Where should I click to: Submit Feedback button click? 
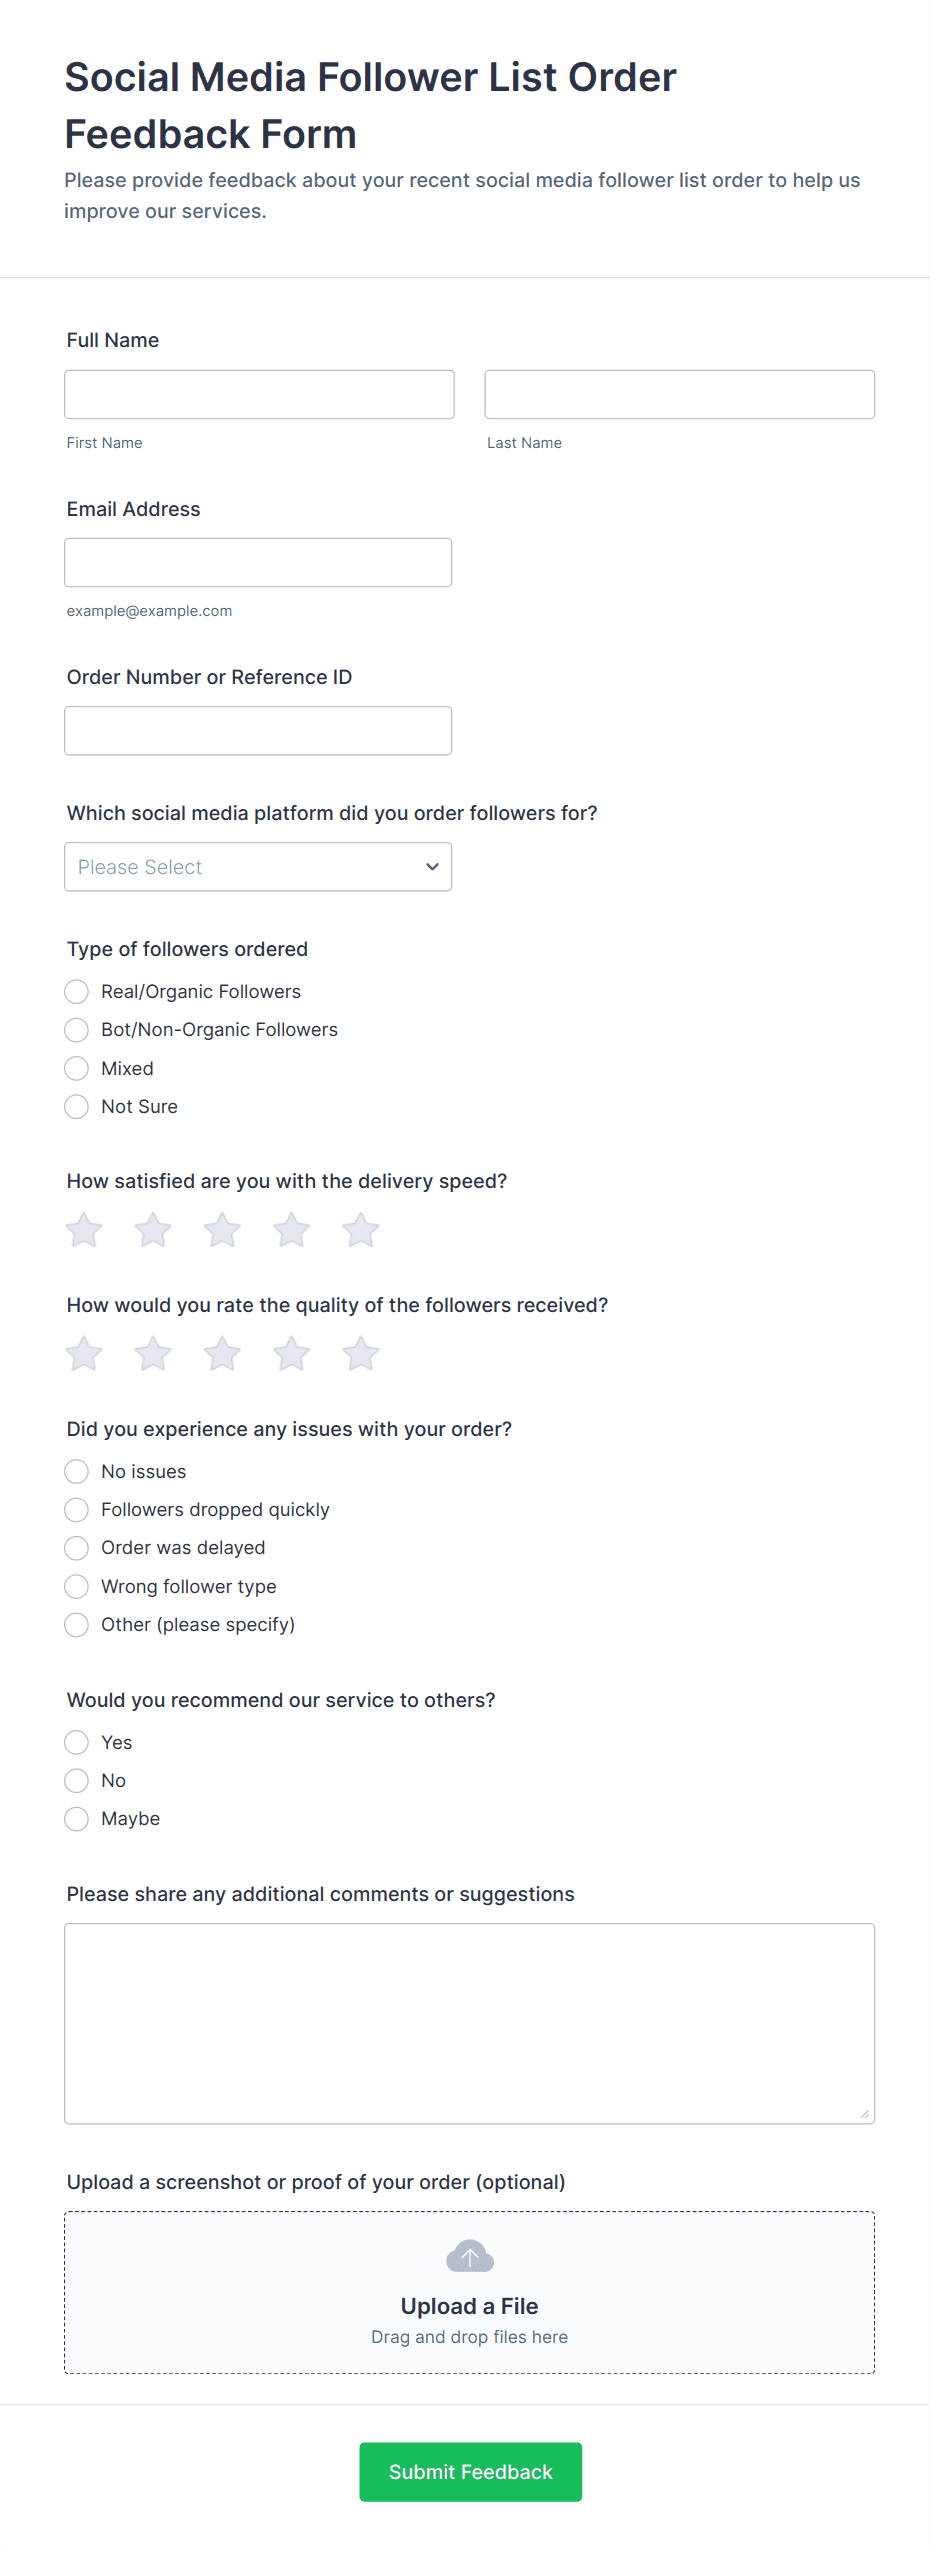tap(470, 2471)
